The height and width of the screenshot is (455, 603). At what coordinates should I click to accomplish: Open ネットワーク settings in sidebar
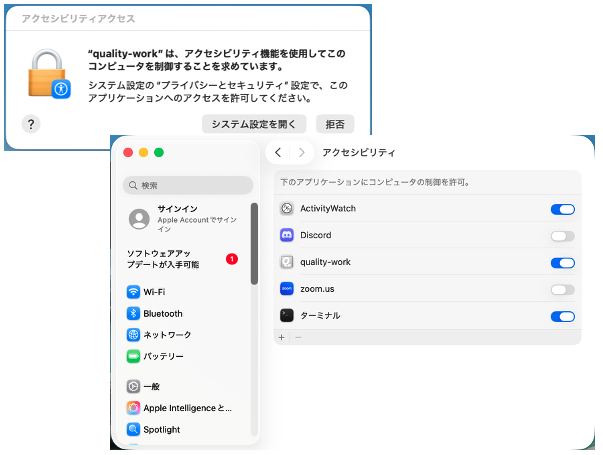coord(166,335)
